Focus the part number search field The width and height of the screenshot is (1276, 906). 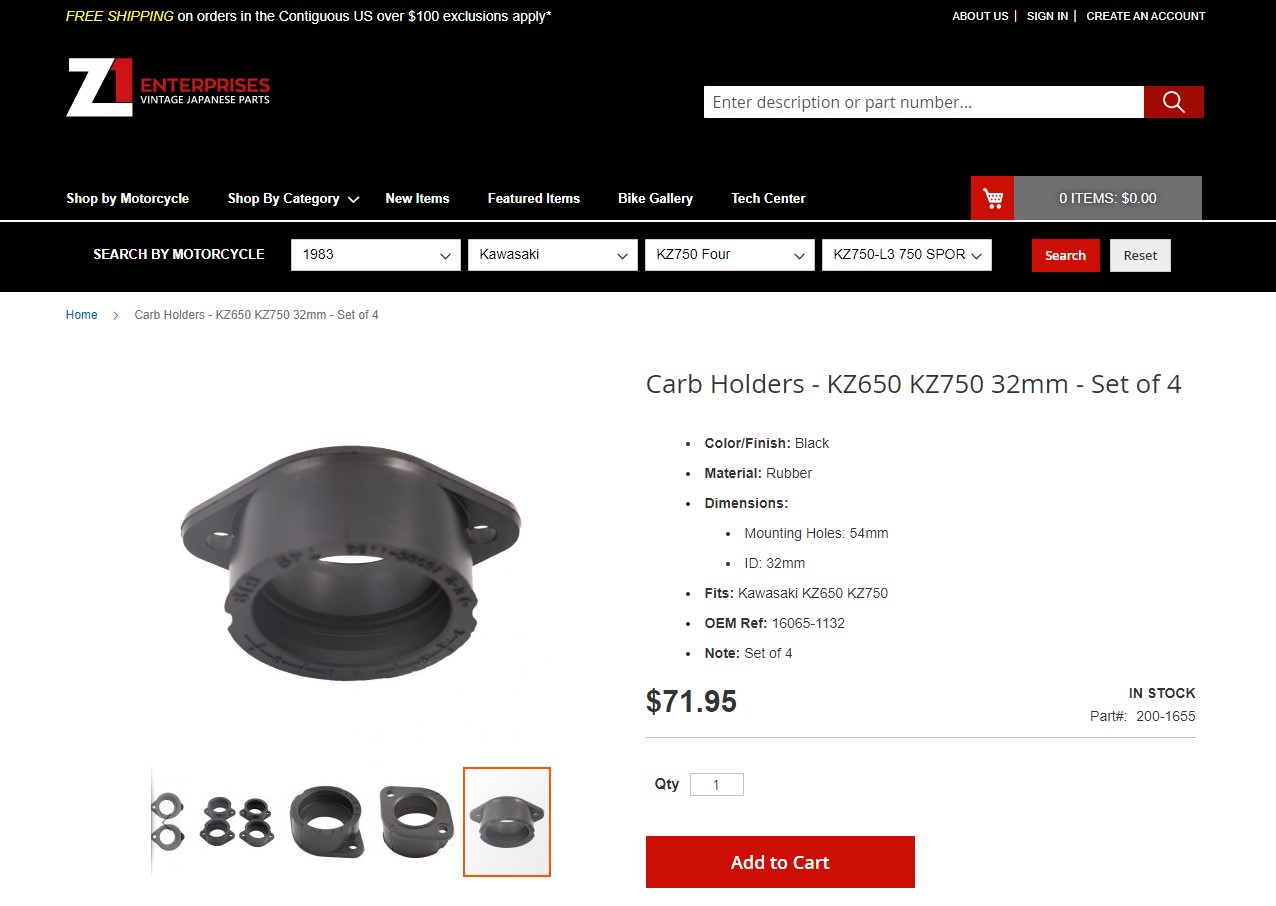(x=924, y=102)
